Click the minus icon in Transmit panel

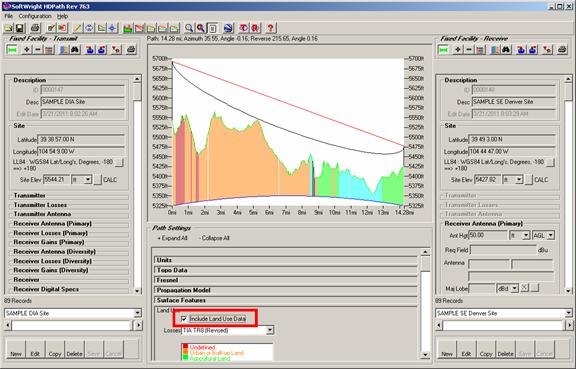click(x=38, y=50)
